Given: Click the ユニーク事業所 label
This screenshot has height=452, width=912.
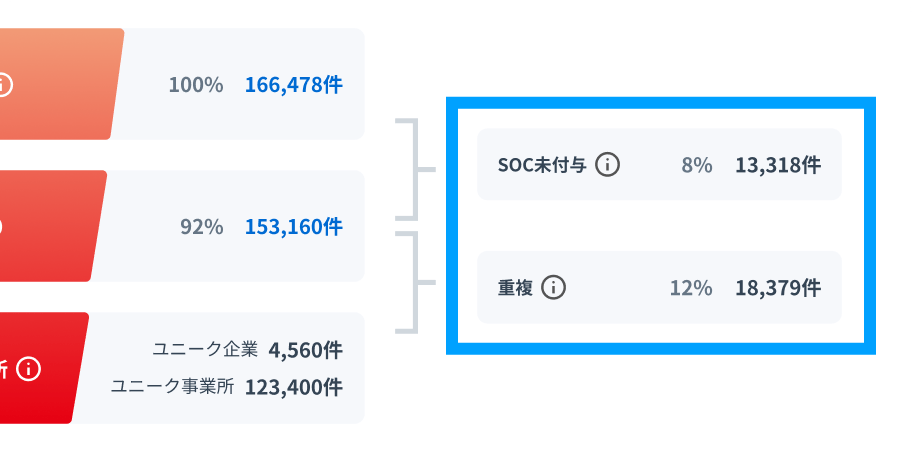Looking at the screenshot, I should click(172, 386).
